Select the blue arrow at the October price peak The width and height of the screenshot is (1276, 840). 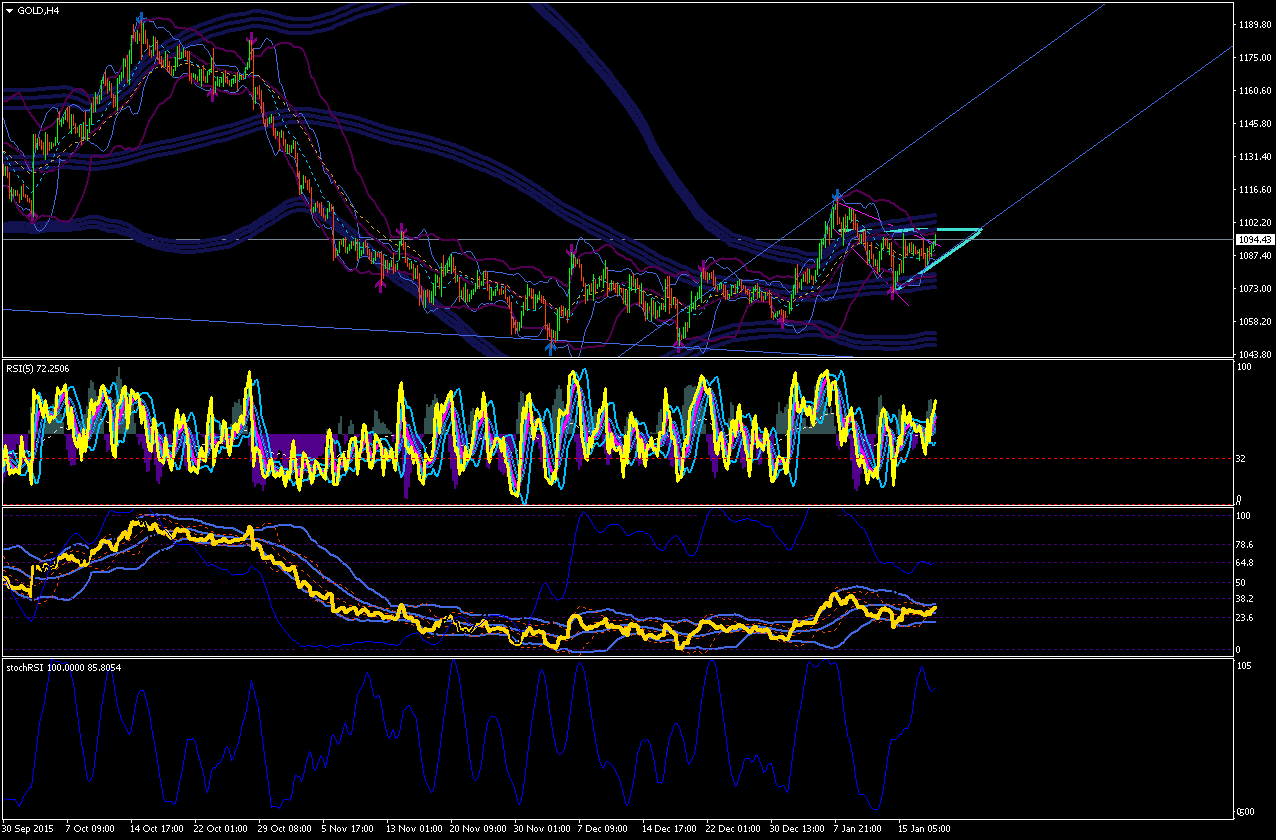coord(140,18)
